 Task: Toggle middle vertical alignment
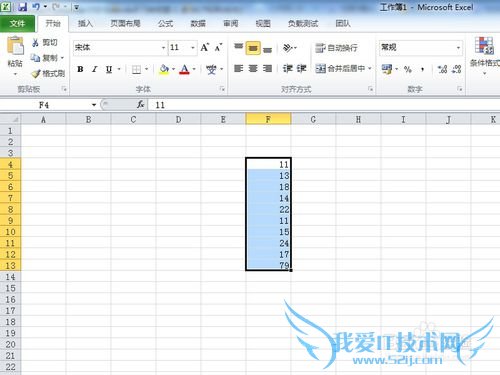point(253,48)
